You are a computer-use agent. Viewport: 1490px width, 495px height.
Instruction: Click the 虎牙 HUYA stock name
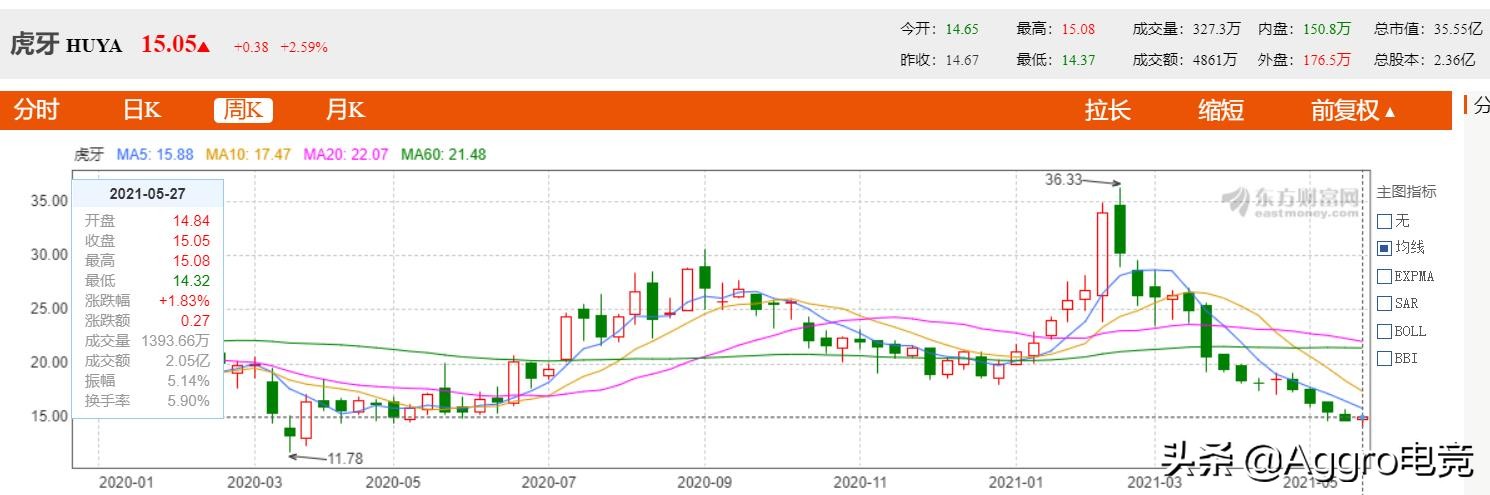66,45
